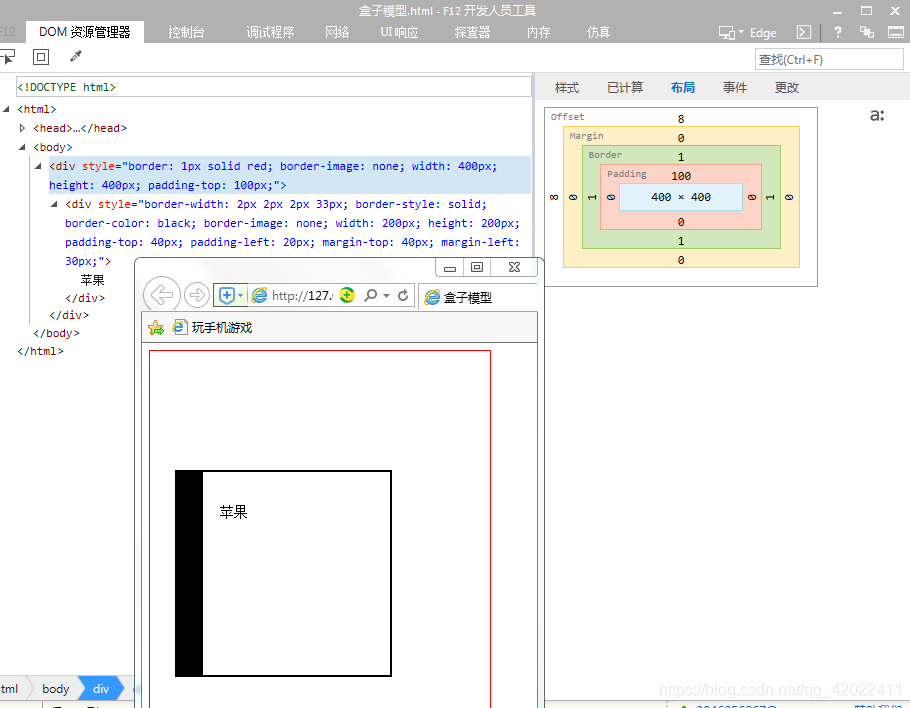Minimize the IE browser window

[450, 268]
